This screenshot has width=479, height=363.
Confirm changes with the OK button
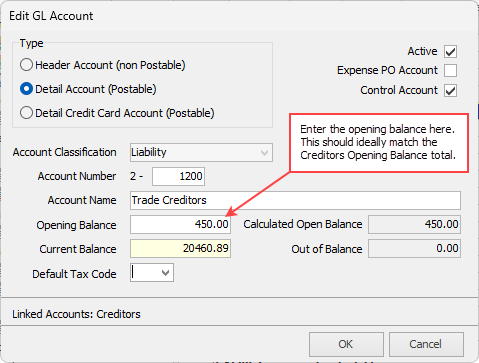point(346,344)
